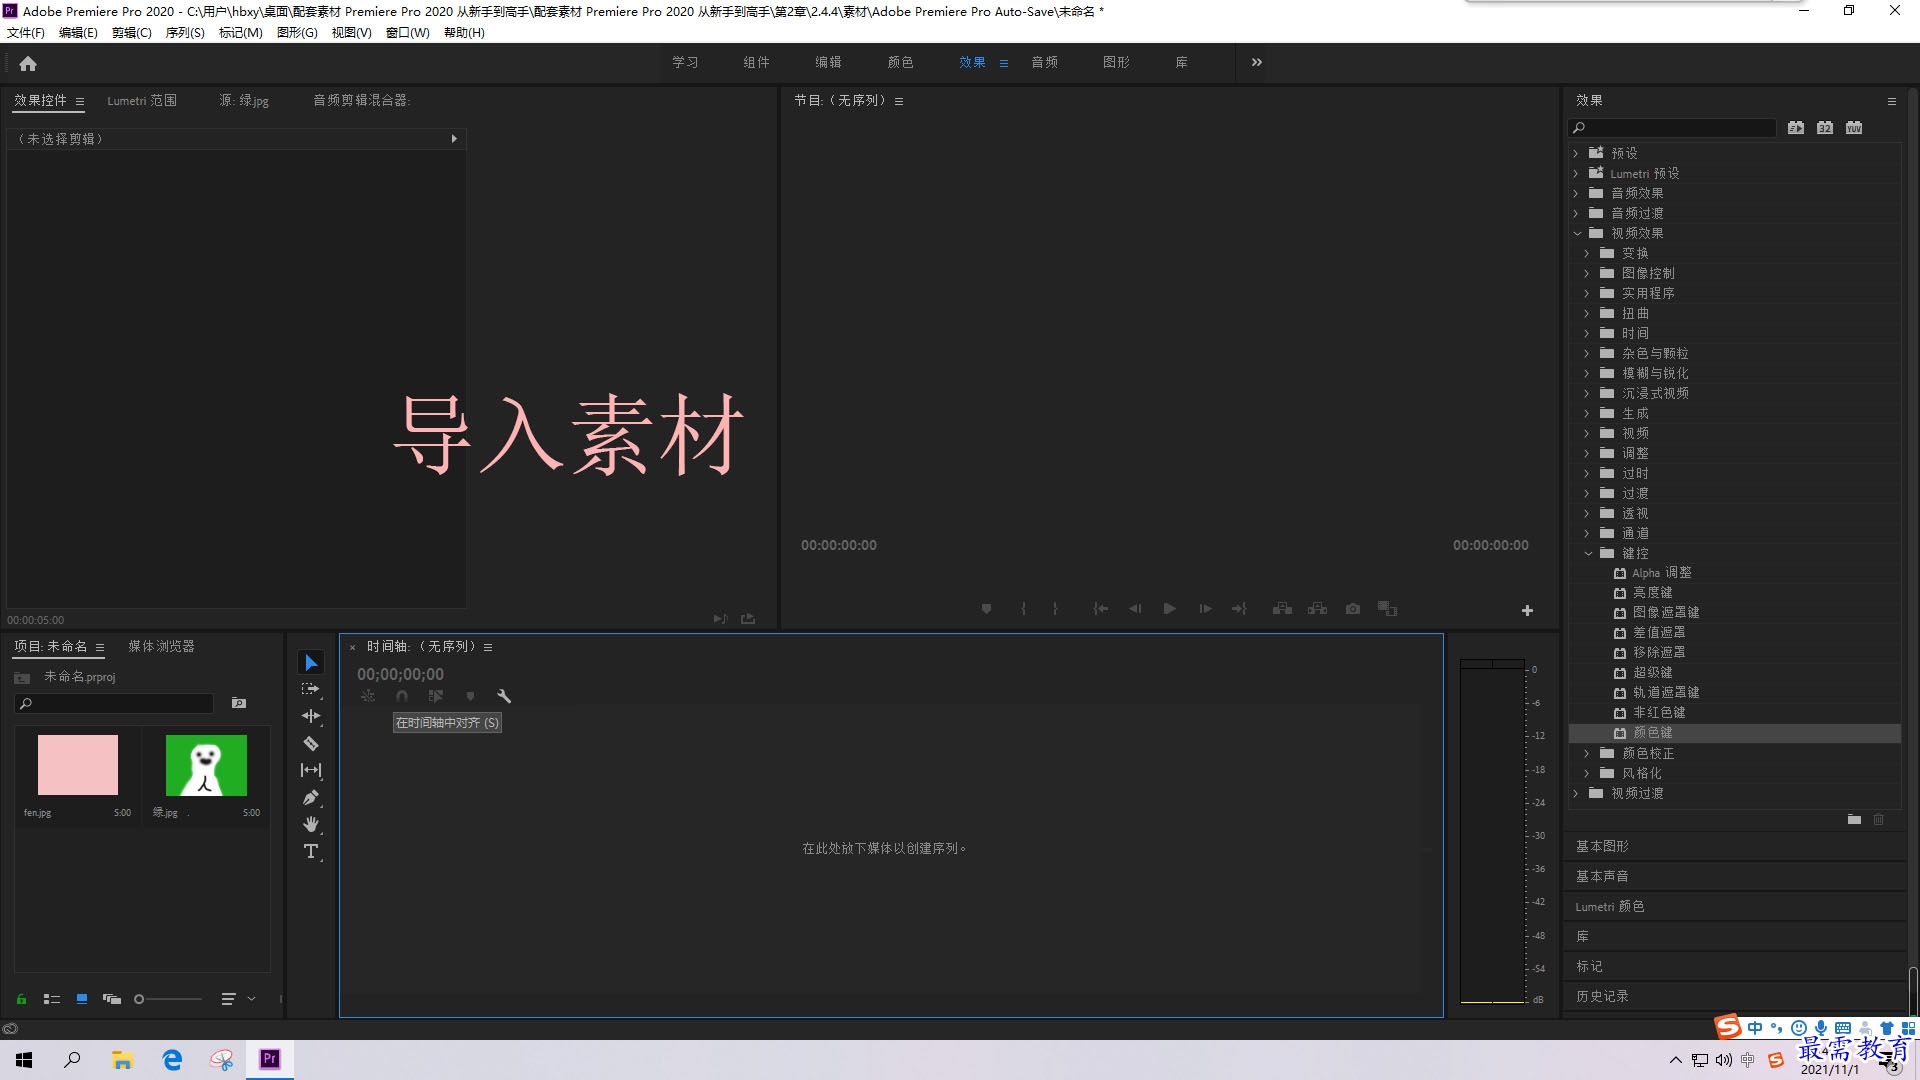
Task: Open Effects panel hamburger menu
Action: (x=1891, y=101)
